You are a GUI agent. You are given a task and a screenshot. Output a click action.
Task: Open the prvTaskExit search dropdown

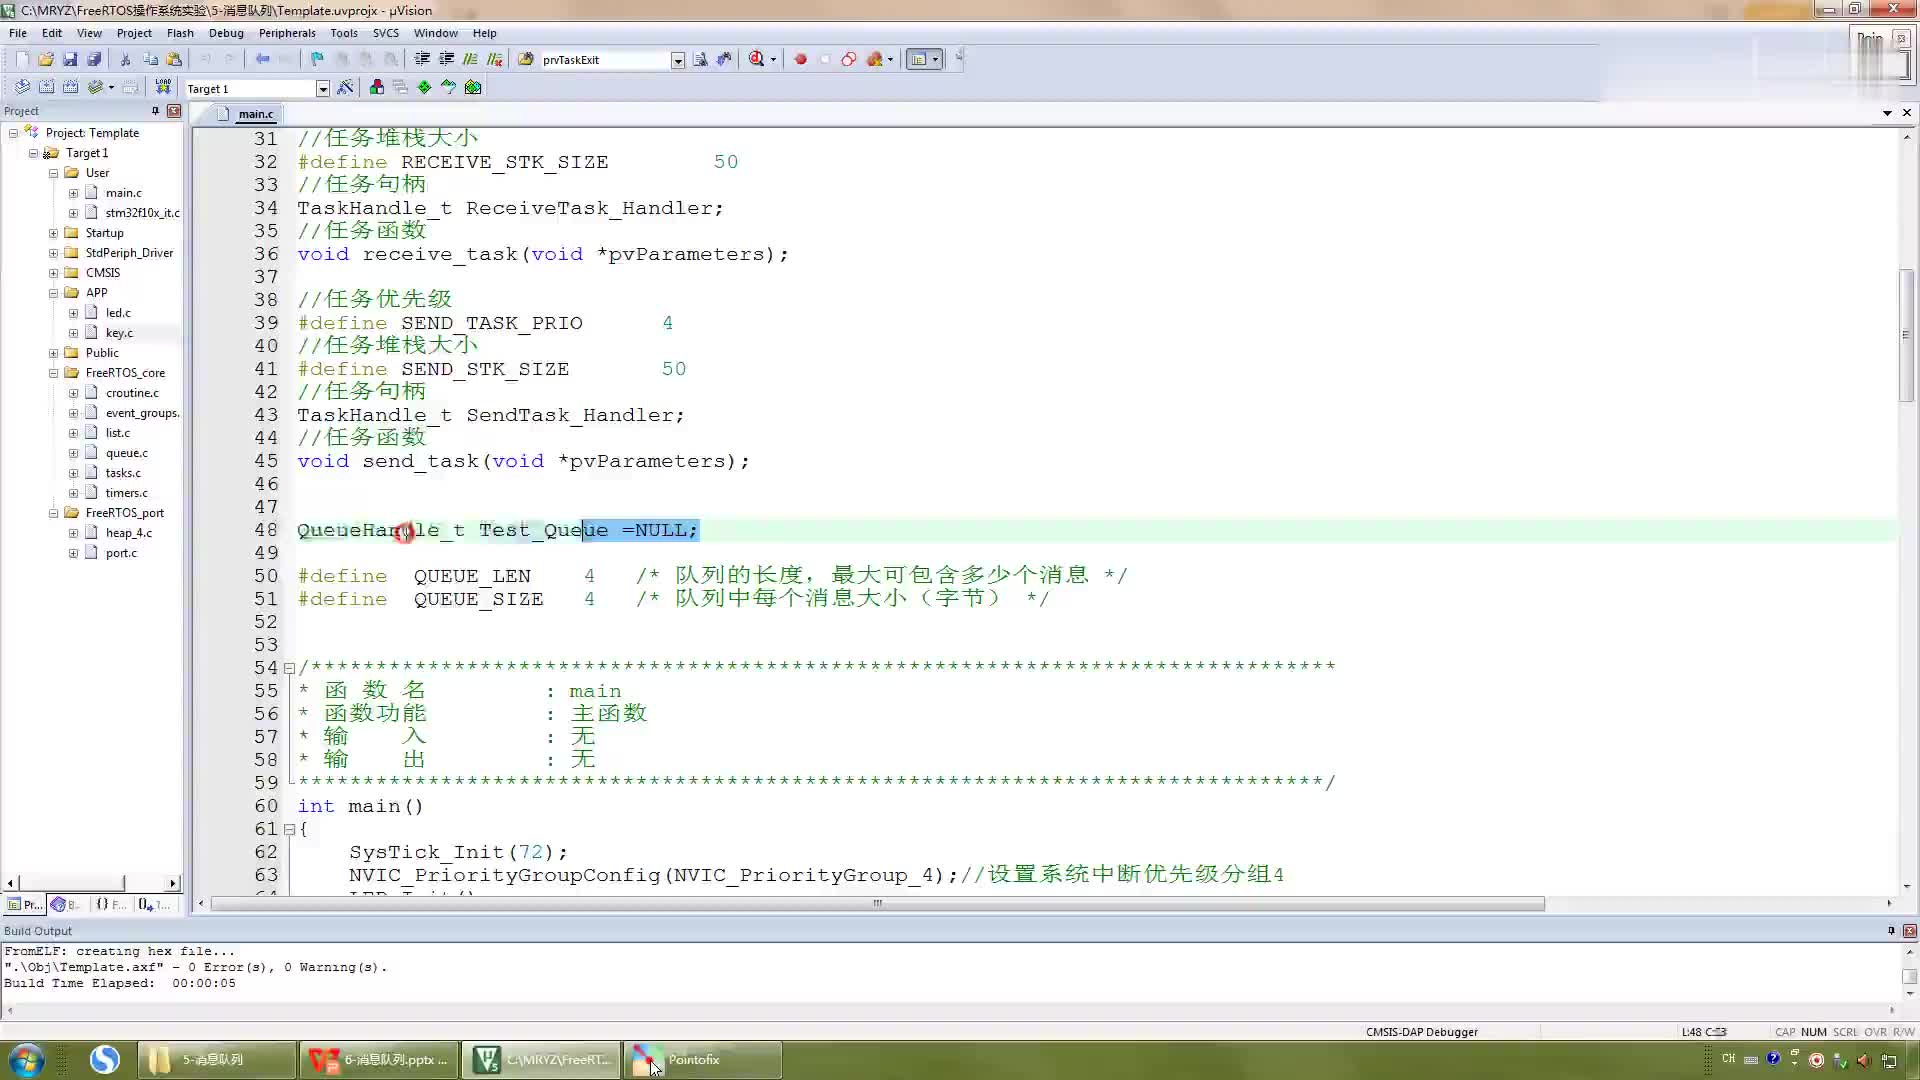click(677, 60)
